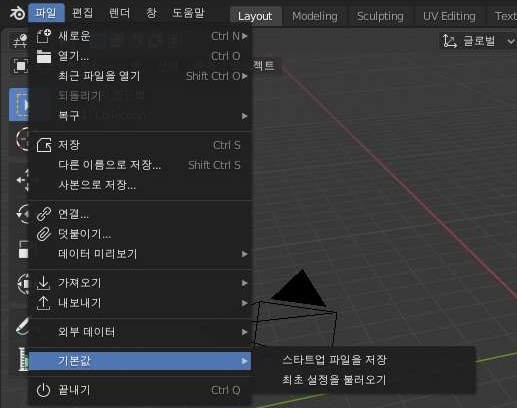The image size is (517, 408).
Task: Switch to the UV Editing workspace tab
Action: click(x=449, y=16)
